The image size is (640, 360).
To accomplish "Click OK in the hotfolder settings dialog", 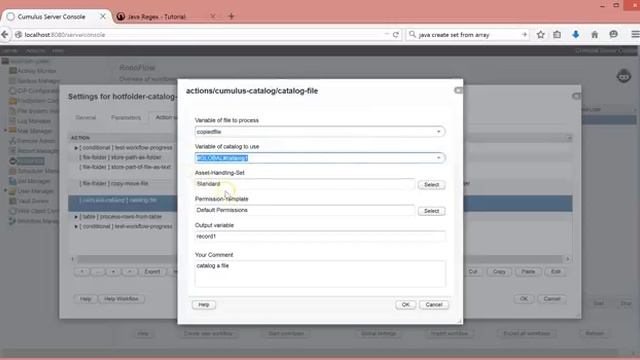I will coord(524,299).
